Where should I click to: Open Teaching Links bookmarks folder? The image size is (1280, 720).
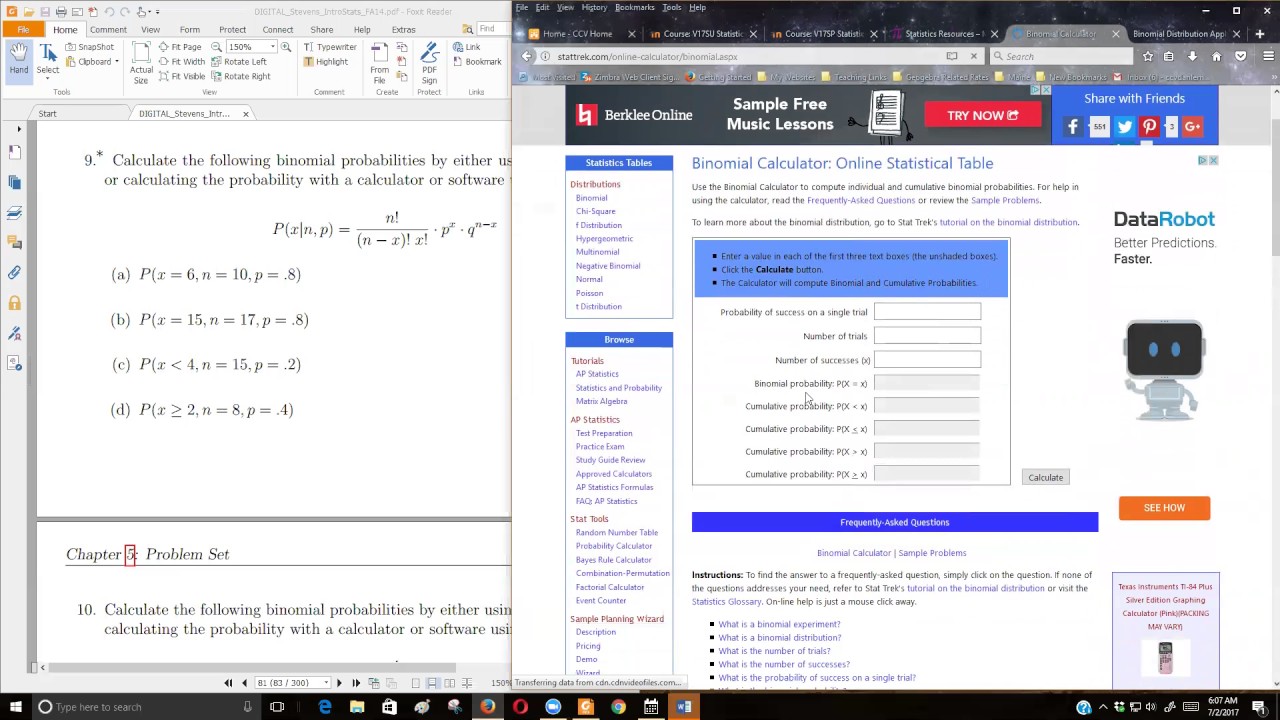tap(853, 77)
